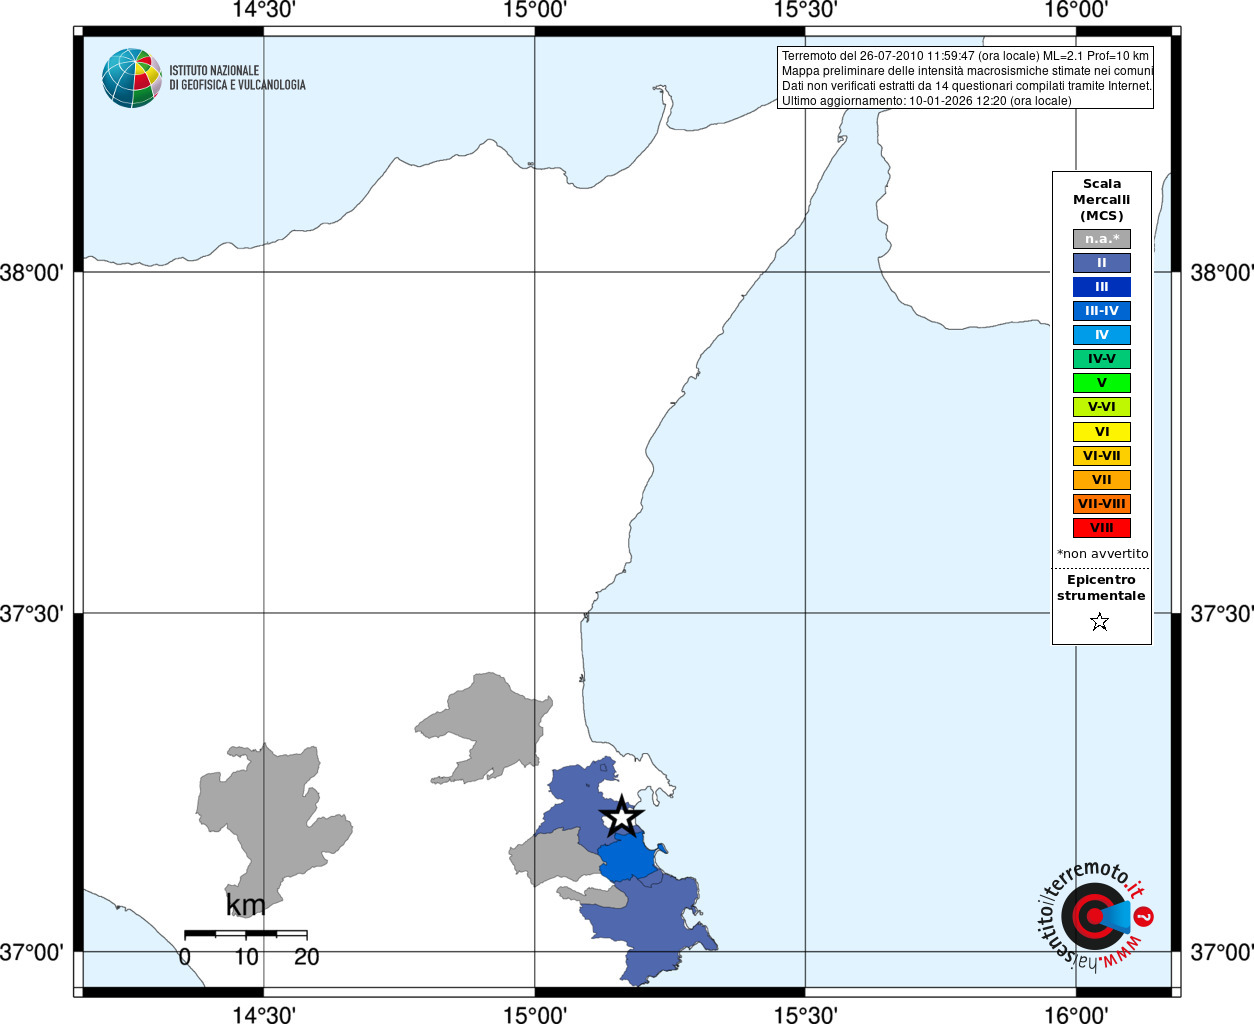Click the 'Ultimo aggiornamento: 10-01-2026' line

click(926, 101)
